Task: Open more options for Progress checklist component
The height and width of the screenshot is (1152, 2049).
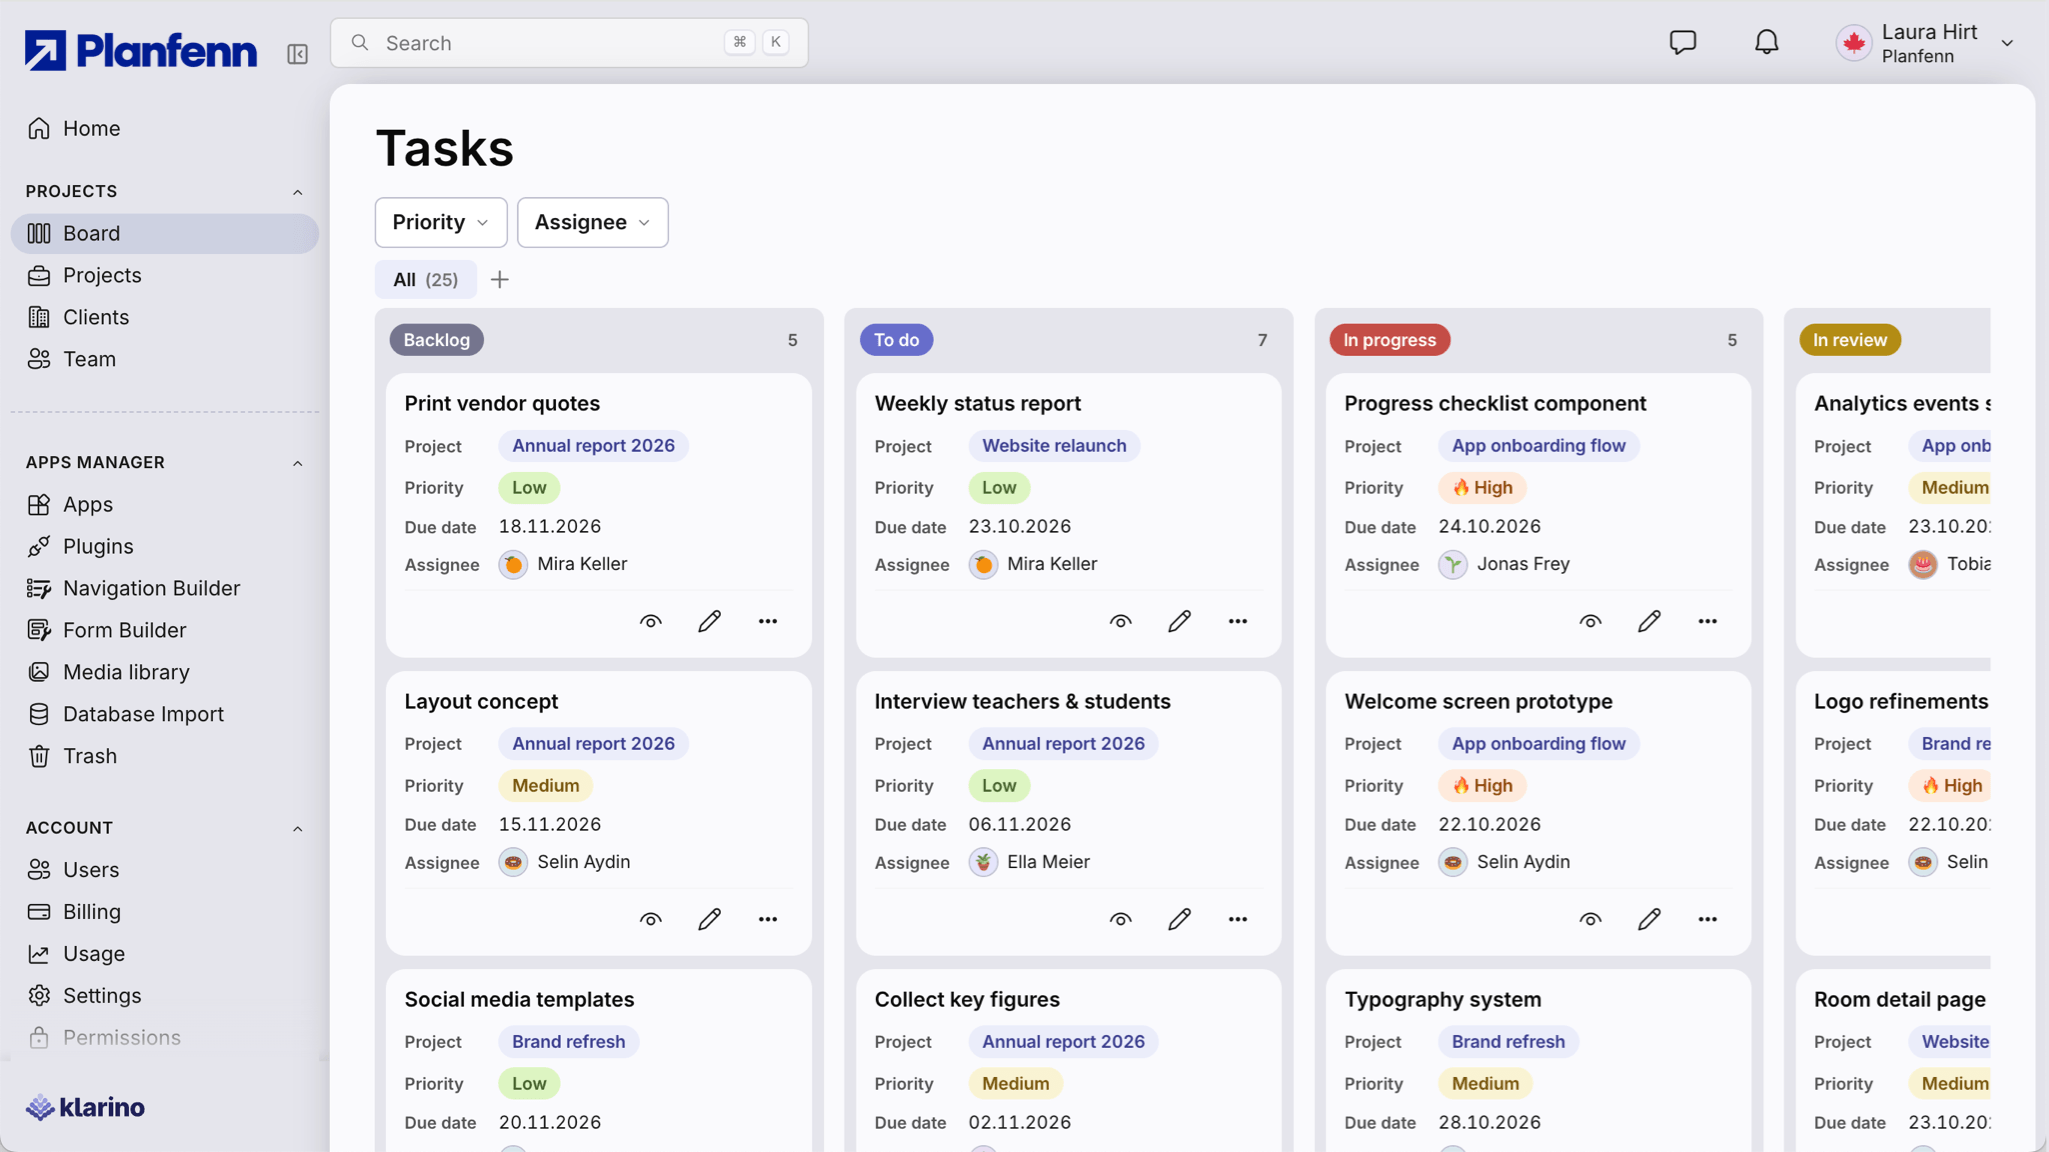Action: click(x=1708, y=621)
